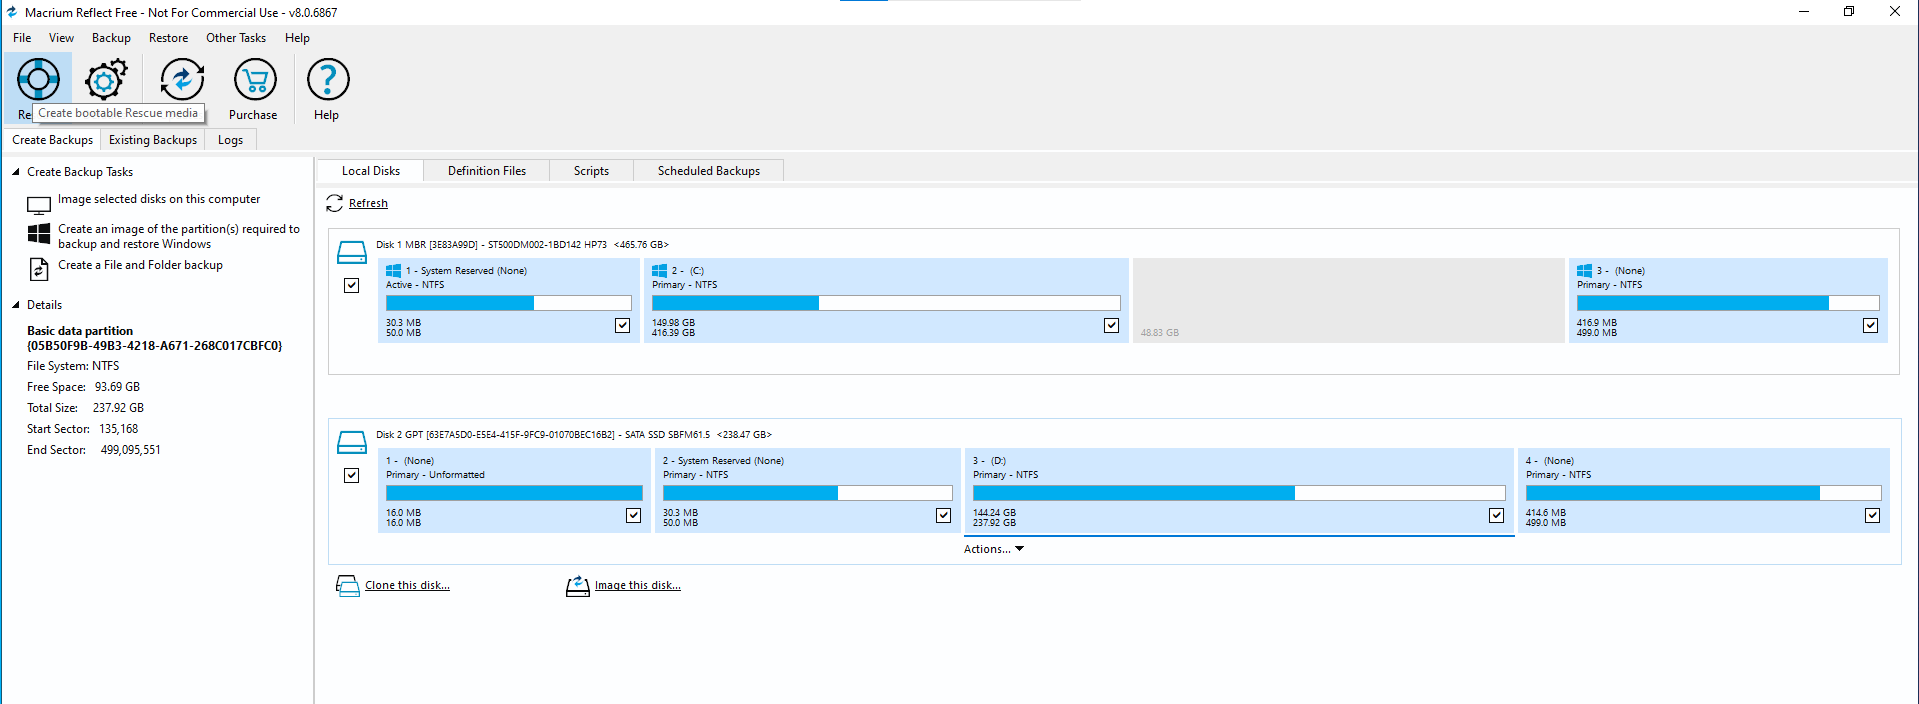Switch to the Scripts tab
1919x704 pixels.
click(x=592, y=171)
